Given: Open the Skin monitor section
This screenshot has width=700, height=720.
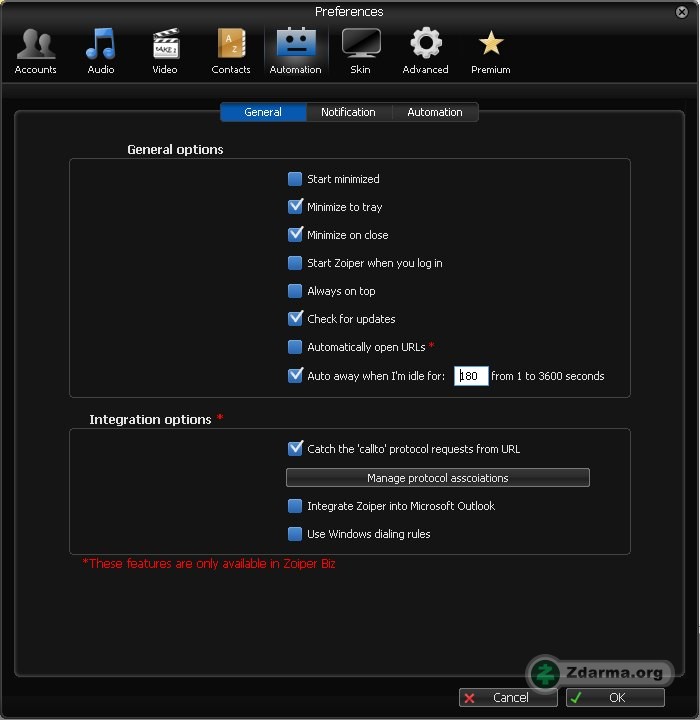Looking at the screenshot, I should (x=361, y=51).
